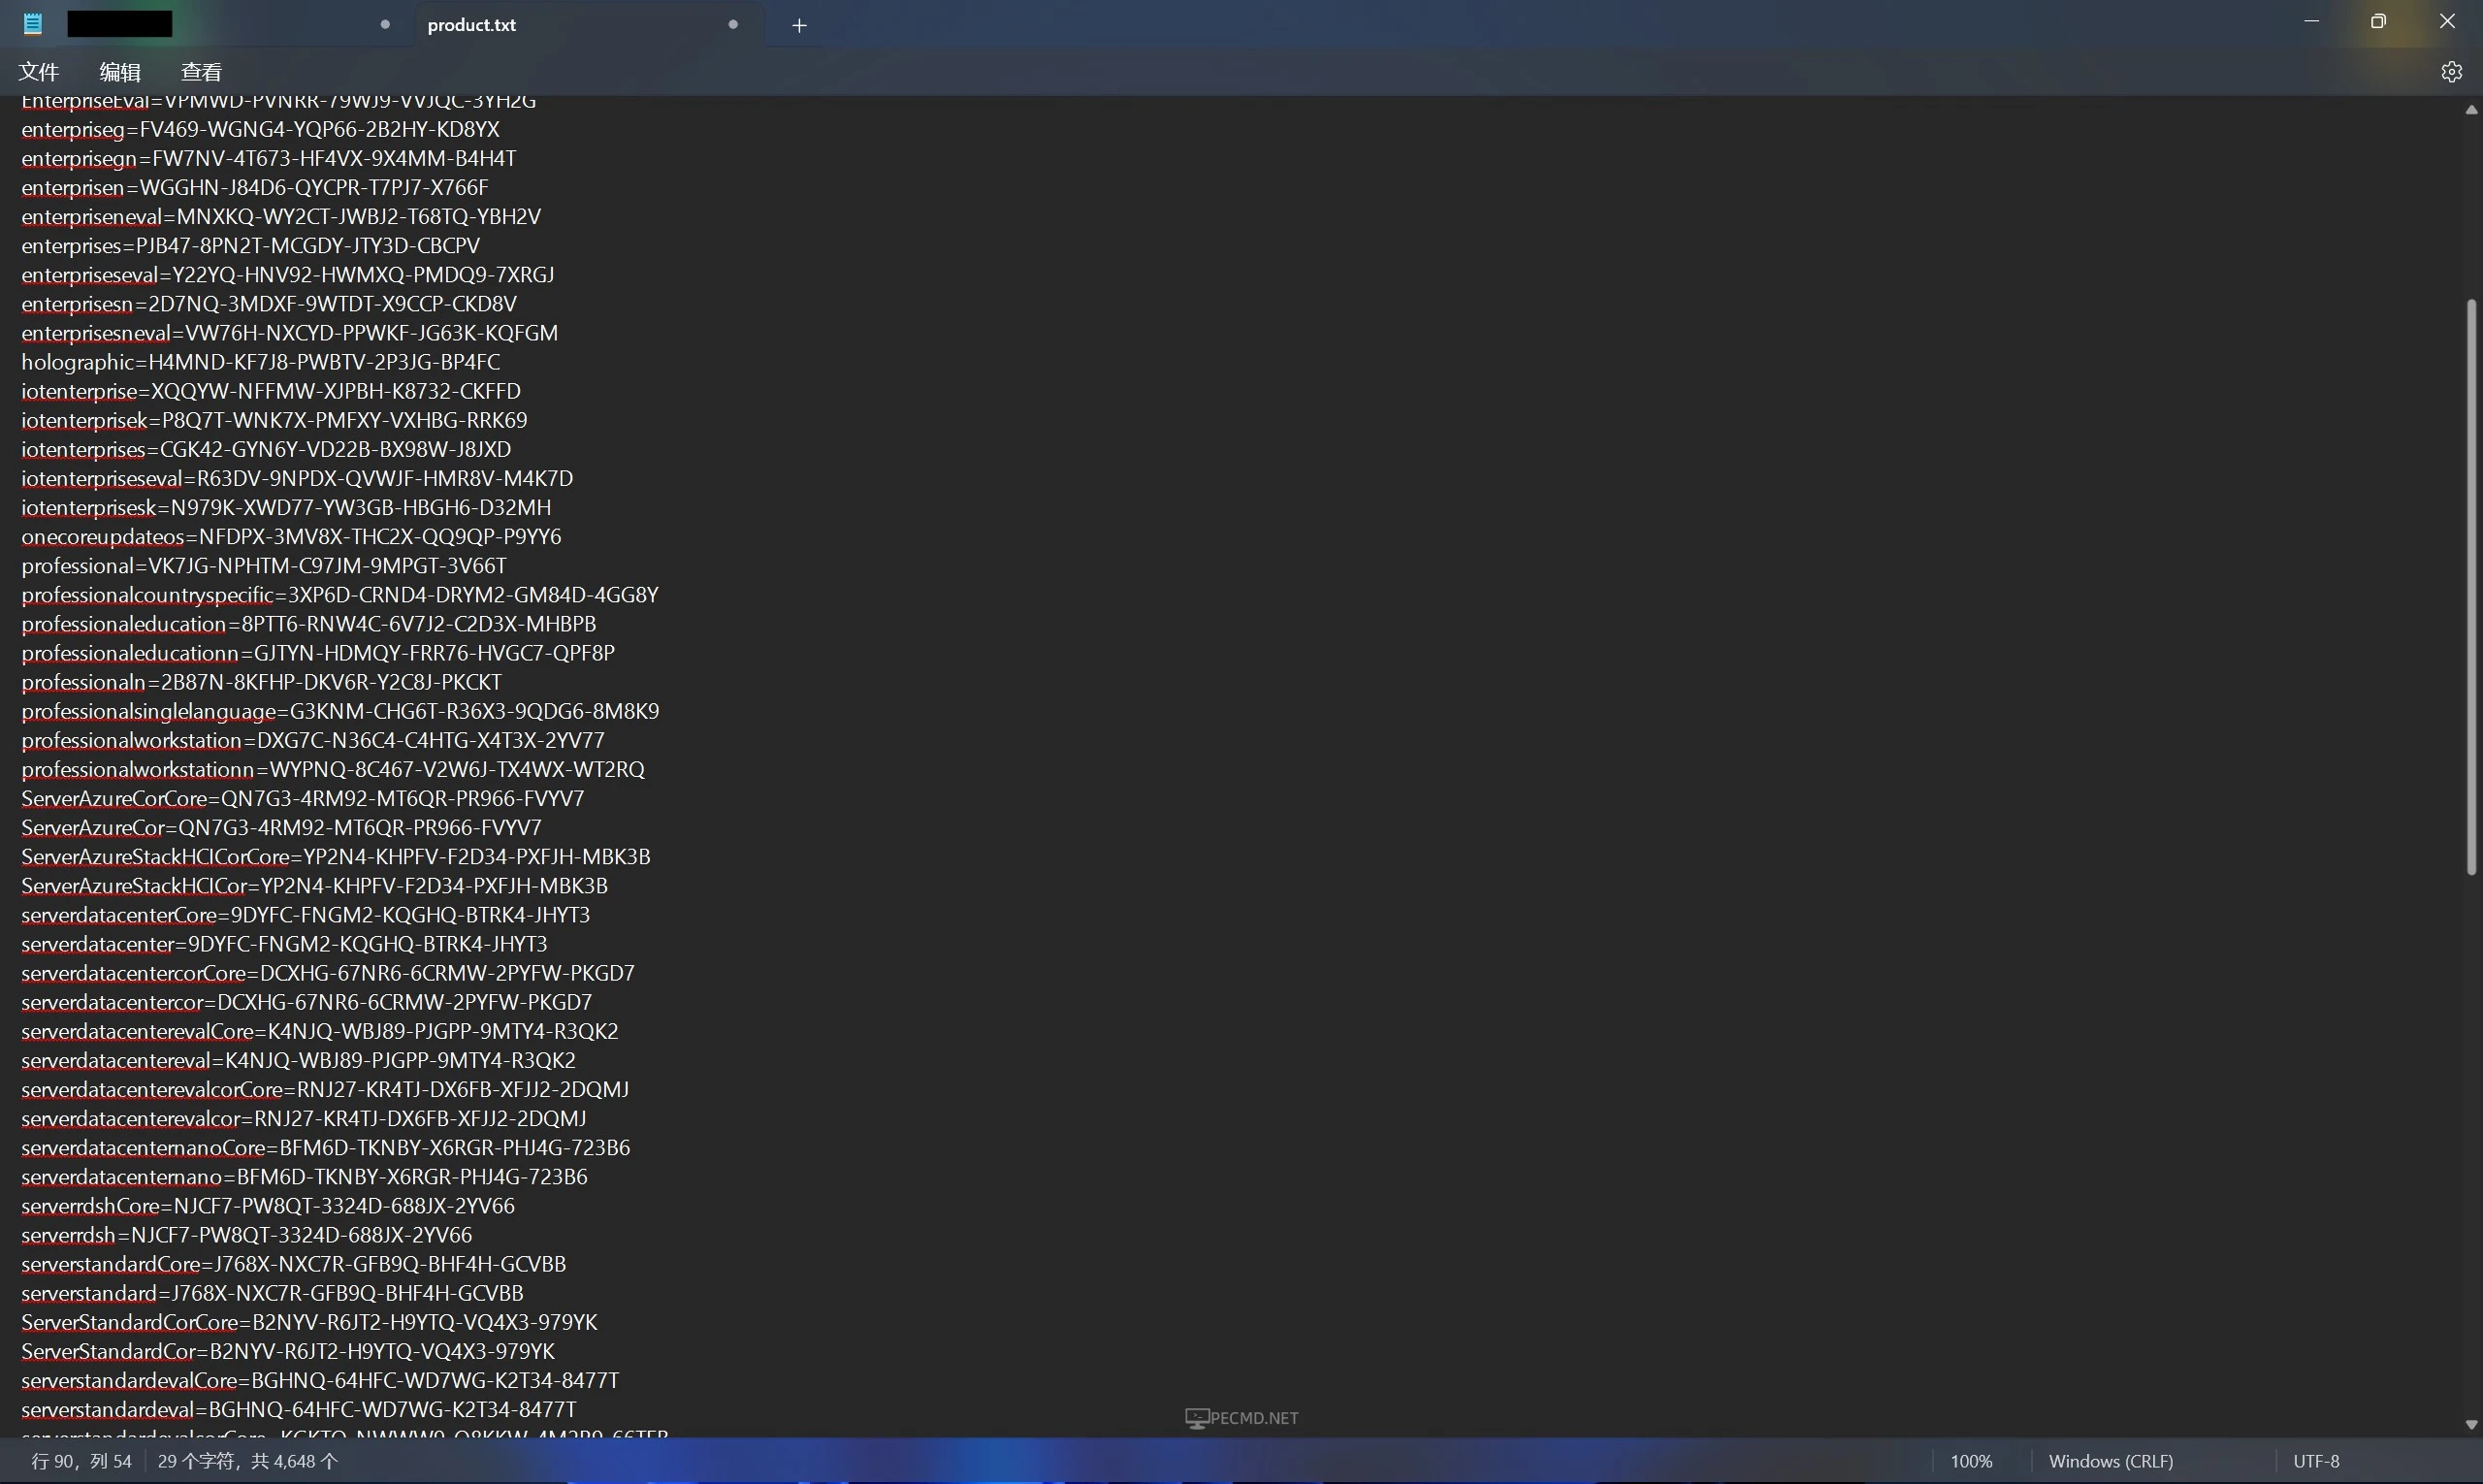Image resolution: width=2483 pixels, height=1484 pixels.
Task: Click the iotenterprises=CGK42 line
Action: tap(266, 449)
